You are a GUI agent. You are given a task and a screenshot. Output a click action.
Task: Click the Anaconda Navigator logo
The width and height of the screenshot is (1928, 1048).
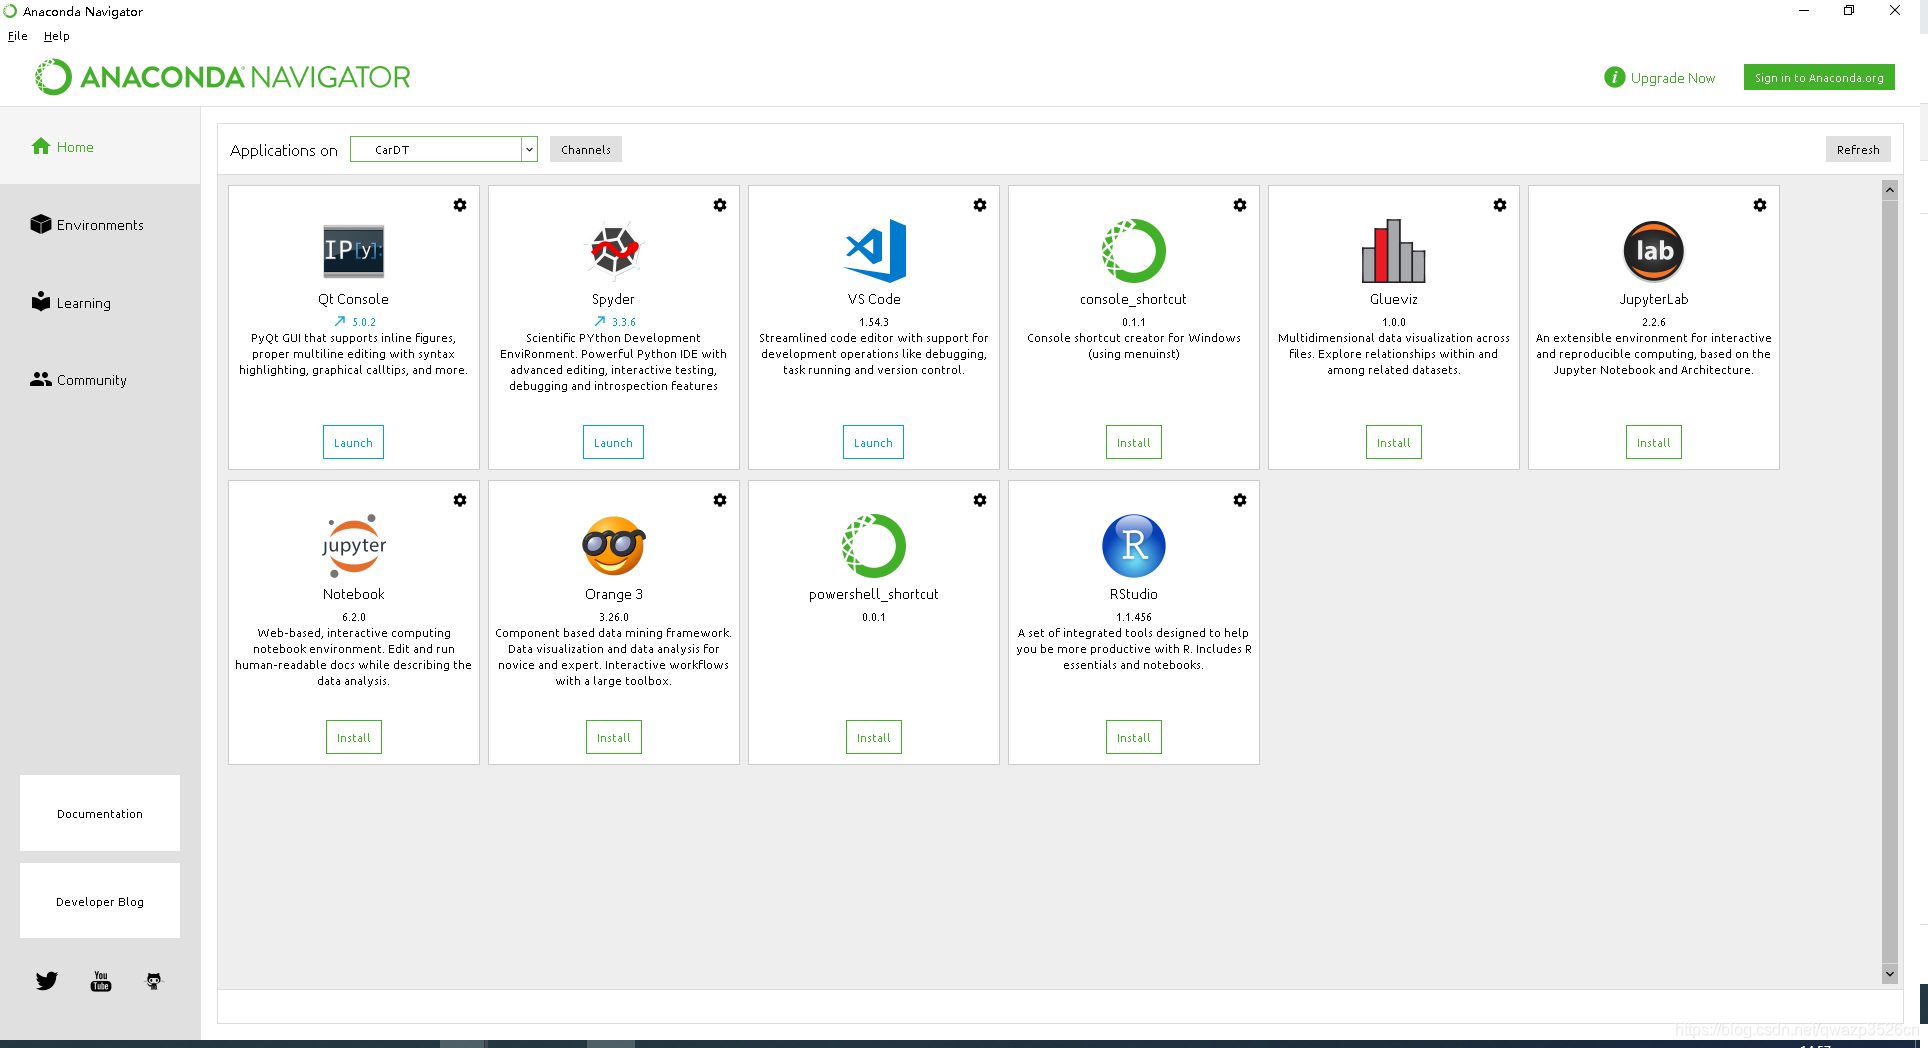[x=223, y=77]
